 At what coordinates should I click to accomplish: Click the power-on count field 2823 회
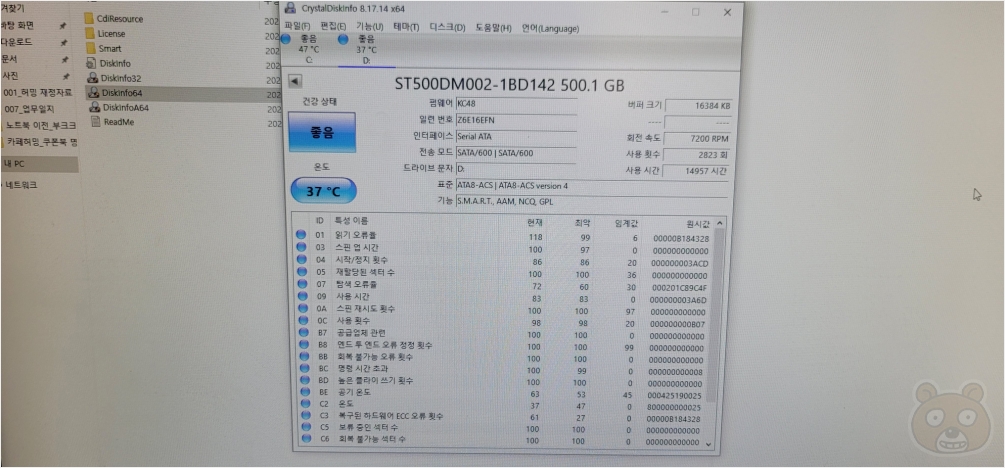coord(697,155)
